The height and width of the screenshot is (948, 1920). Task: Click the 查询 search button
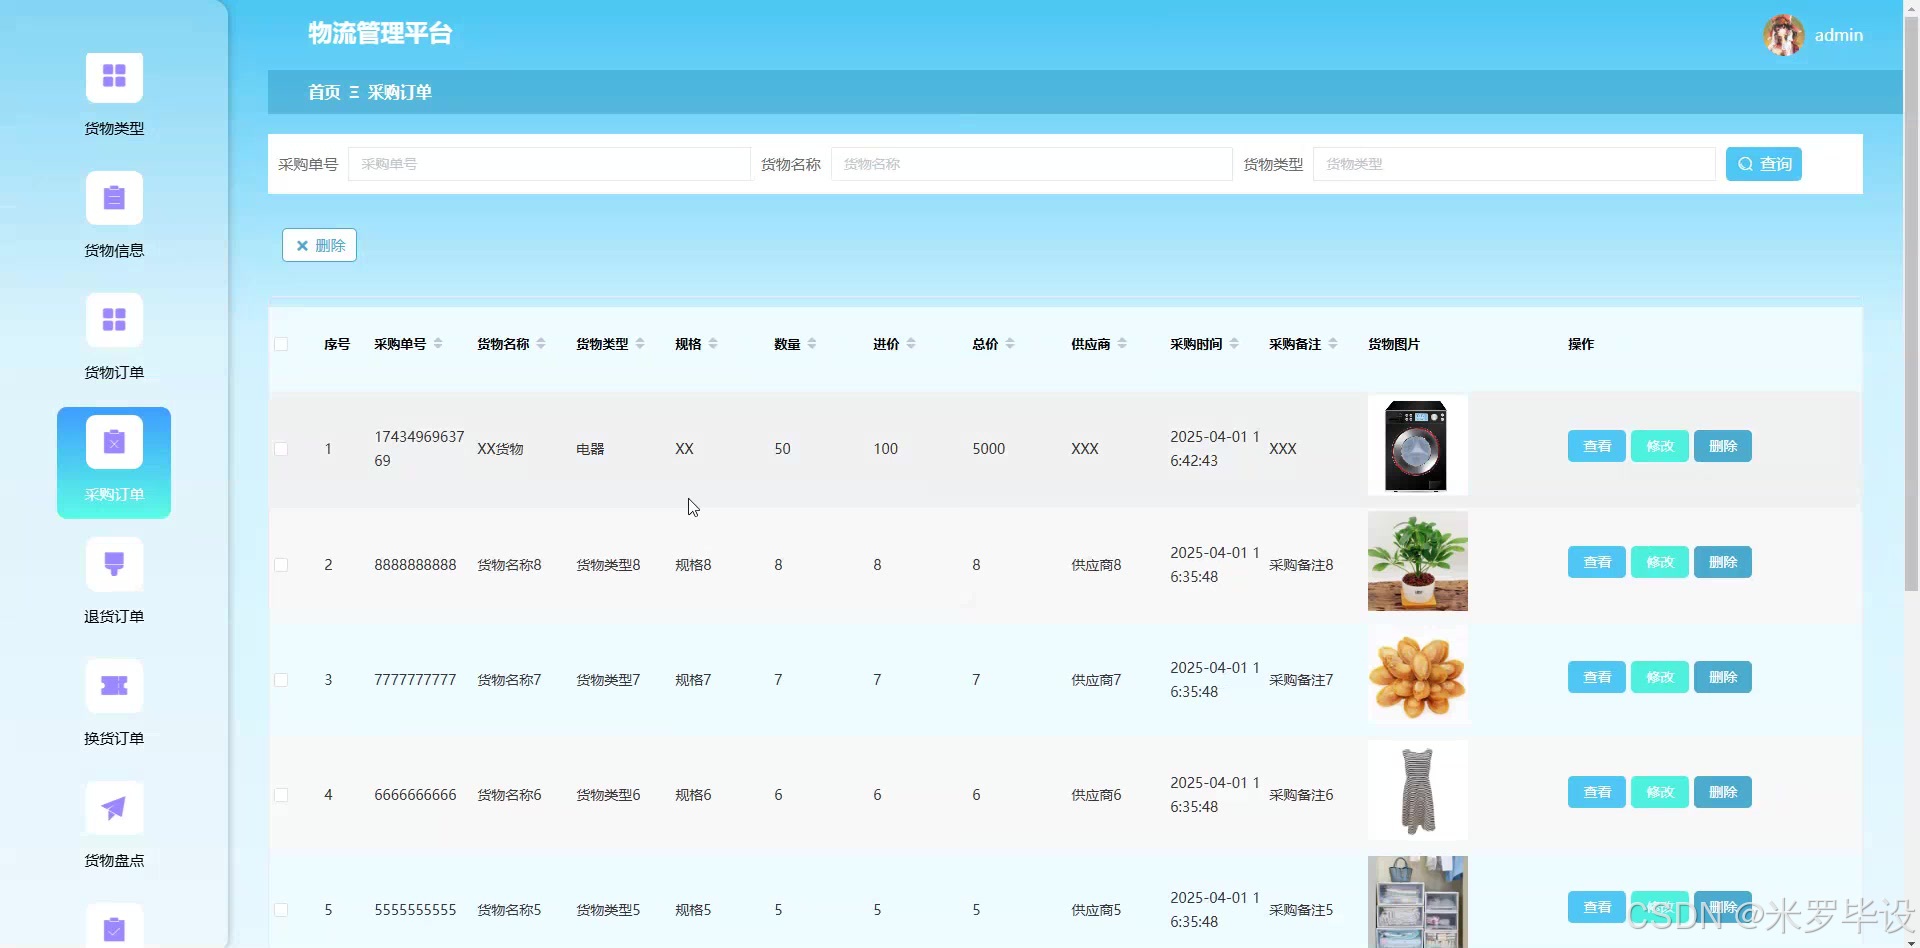coord(1764,164)
